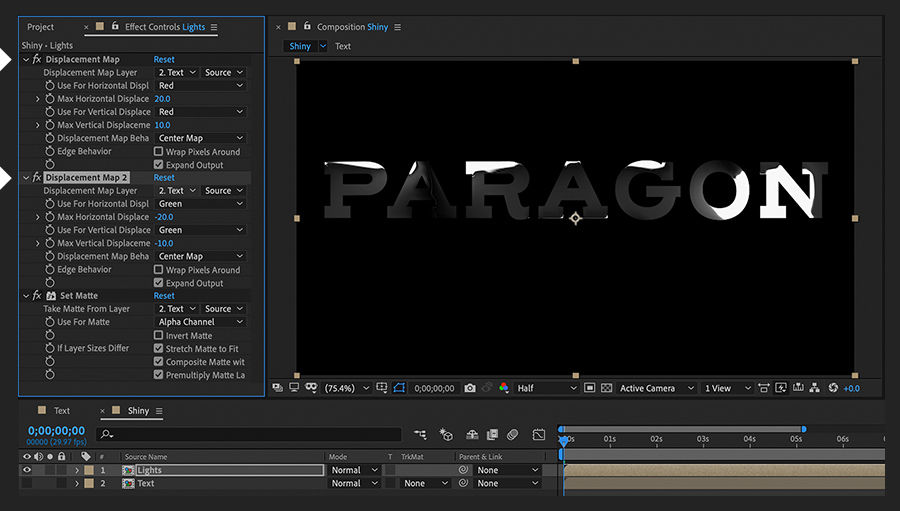Viewport: 900px width, 511px height.
Task: Uncheck Stretch Matte to Fit
Action: pyautogui.click(x=158, y=349)
